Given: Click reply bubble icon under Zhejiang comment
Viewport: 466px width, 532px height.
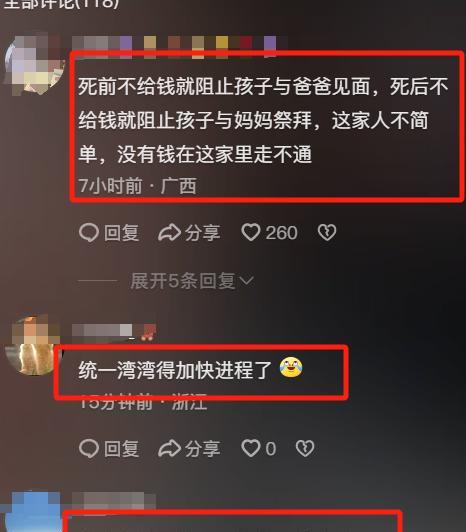Looking at the screenshot, I should tap(89, 449).
